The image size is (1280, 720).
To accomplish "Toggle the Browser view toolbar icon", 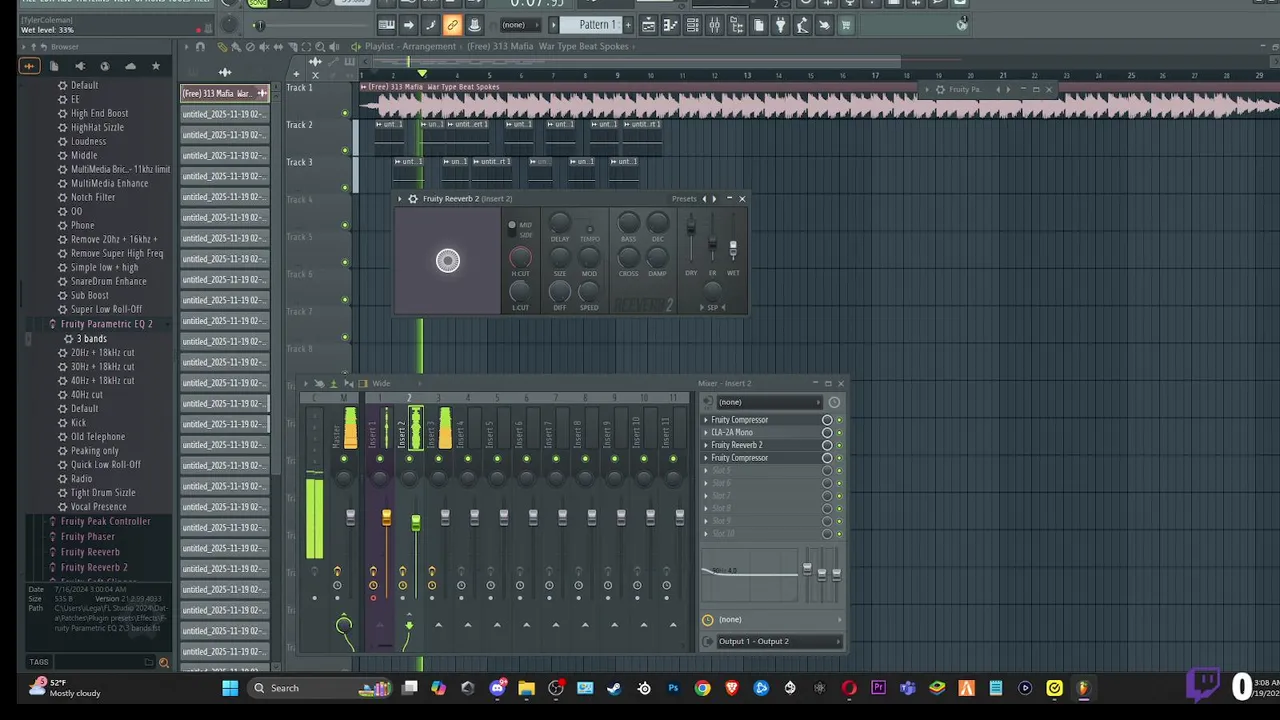I will pos(736,25).
